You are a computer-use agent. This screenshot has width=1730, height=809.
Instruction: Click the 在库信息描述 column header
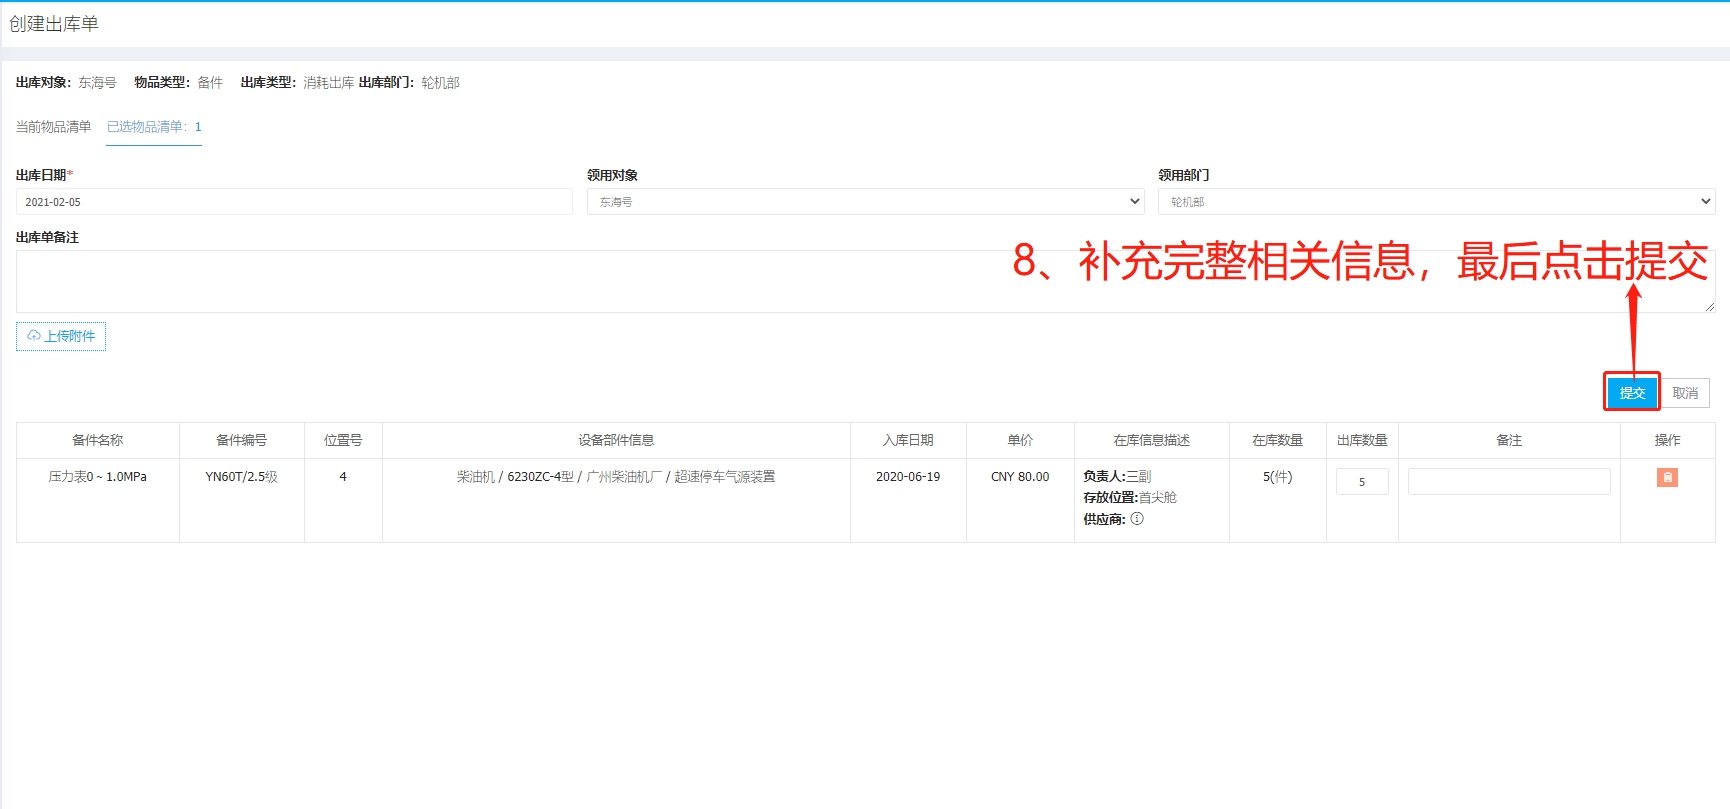coord(1152,440)
